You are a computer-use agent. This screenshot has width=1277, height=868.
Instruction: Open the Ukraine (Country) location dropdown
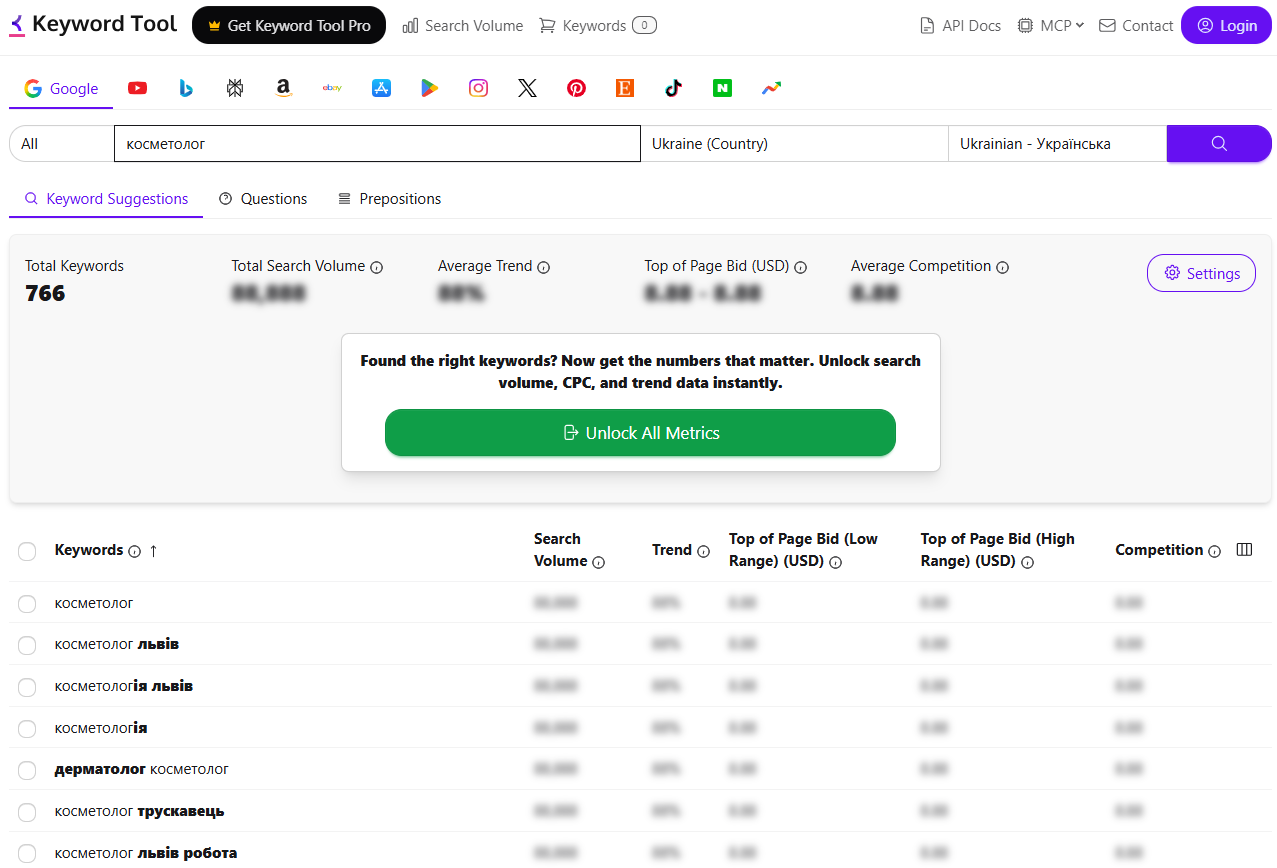(794, 143)
